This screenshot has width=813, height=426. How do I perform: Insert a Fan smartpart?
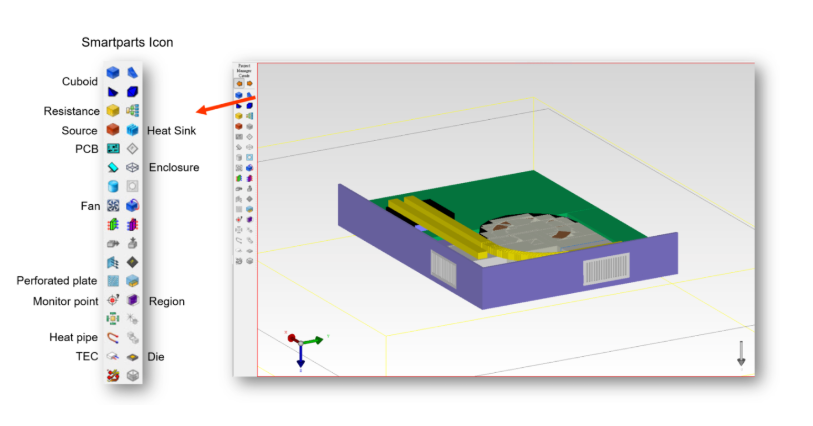(x=113, y=206)
